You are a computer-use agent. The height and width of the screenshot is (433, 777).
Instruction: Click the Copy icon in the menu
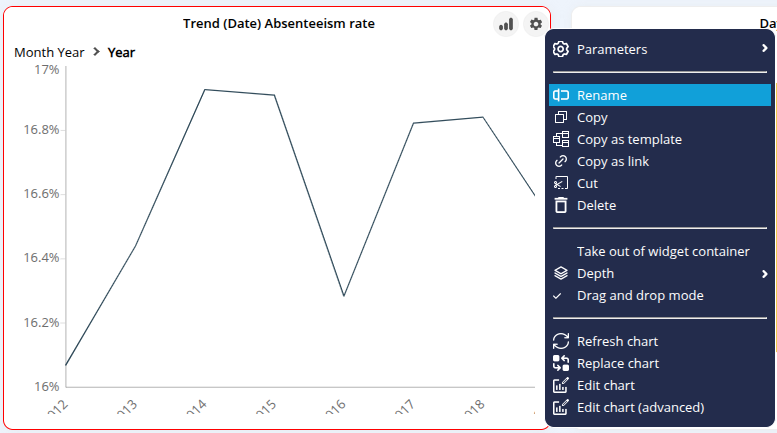click(561, 117)
